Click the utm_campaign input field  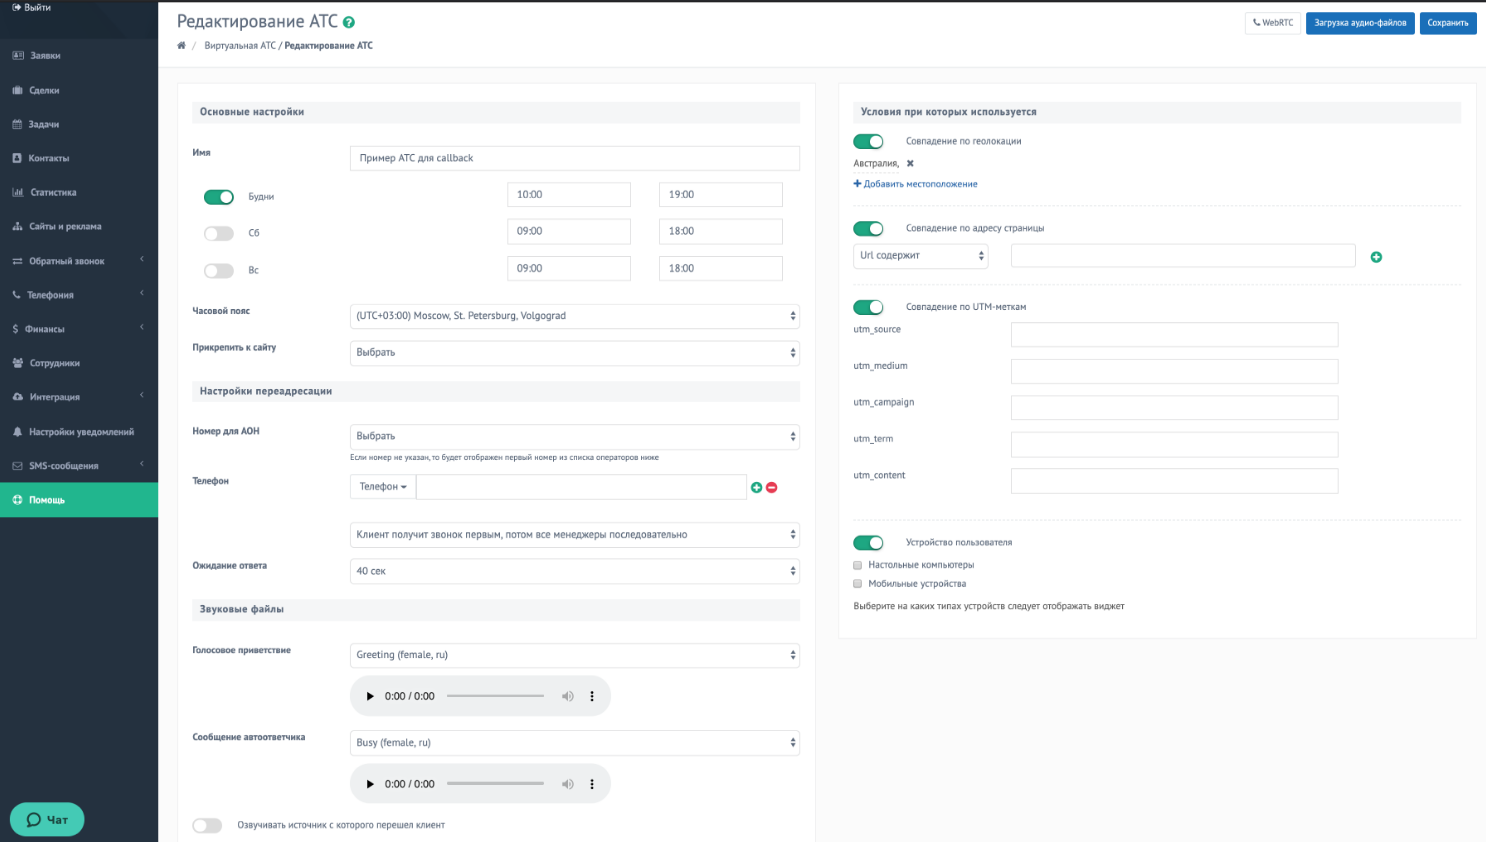1174,408
